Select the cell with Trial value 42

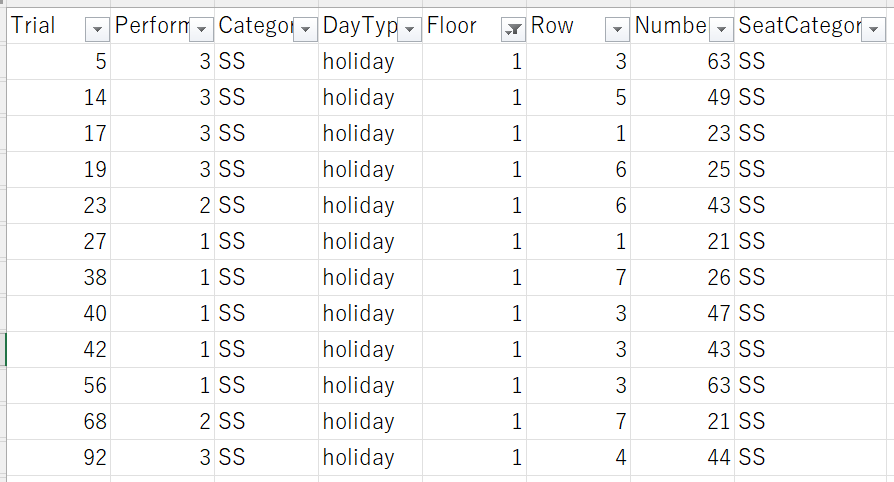coord(58,350)
